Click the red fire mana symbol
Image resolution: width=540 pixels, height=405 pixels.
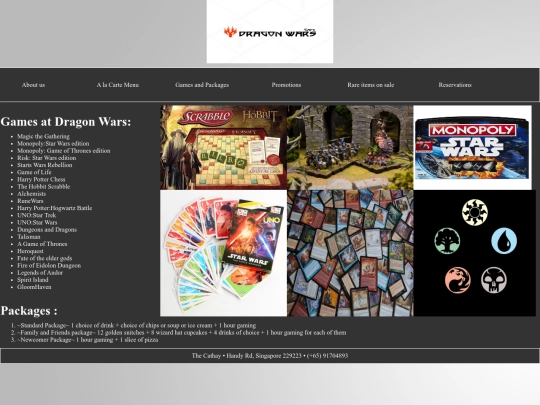pyautogui.click(x=458, y=280)
